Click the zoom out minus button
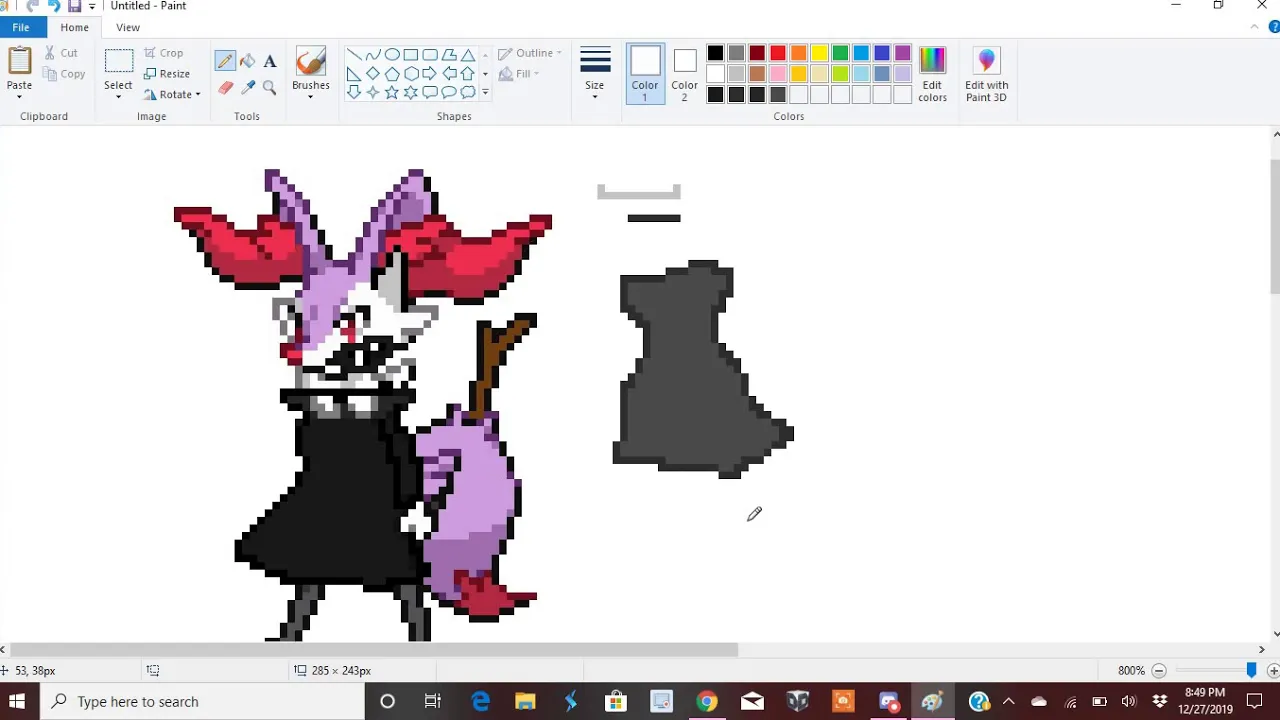This screenshot has height=720, width=1280. 1159,670
